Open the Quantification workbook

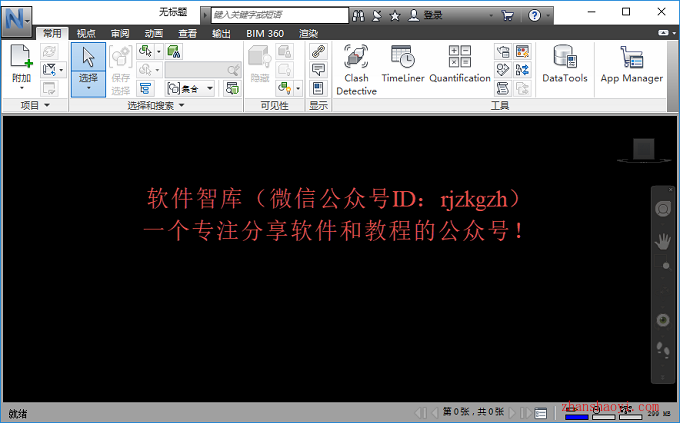[x=460, y=63]
